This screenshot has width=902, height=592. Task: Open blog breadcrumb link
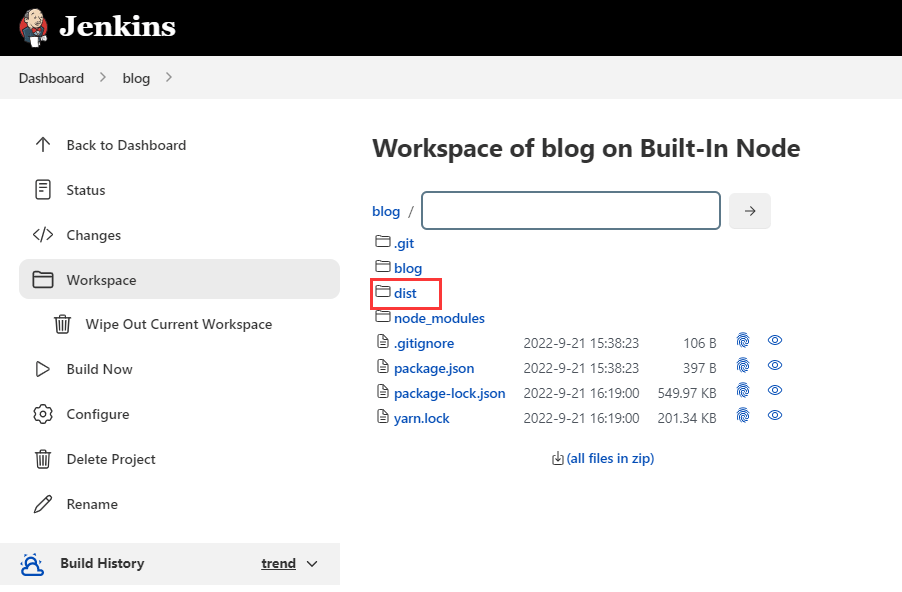coord(136,78)
